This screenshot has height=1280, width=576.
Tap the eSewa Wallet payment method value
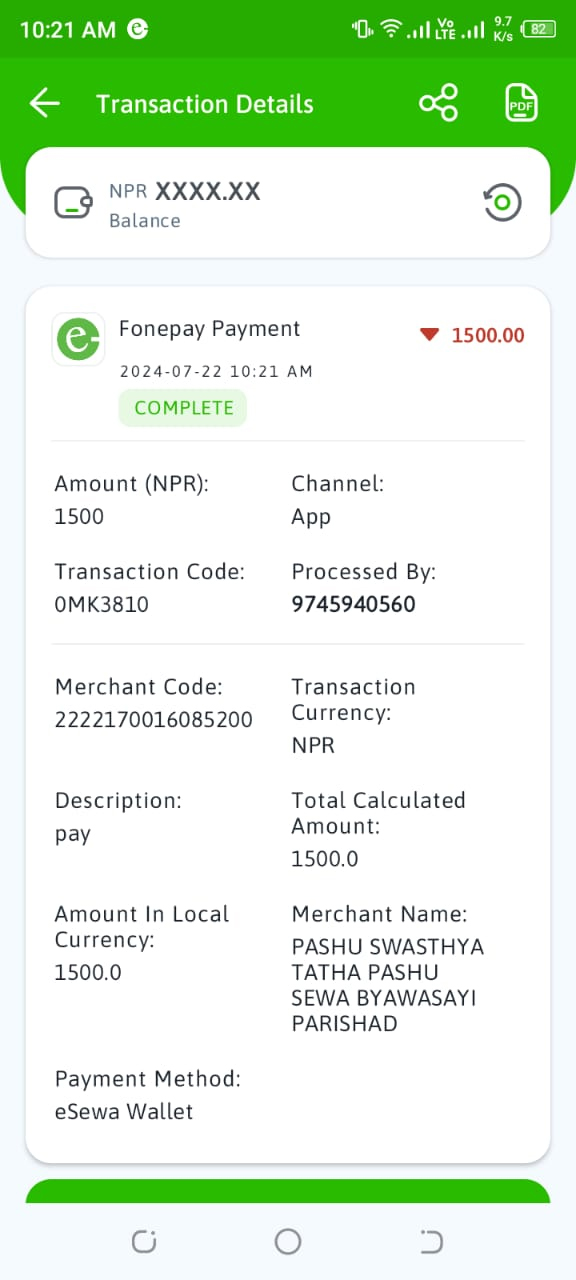[124, 1111]
